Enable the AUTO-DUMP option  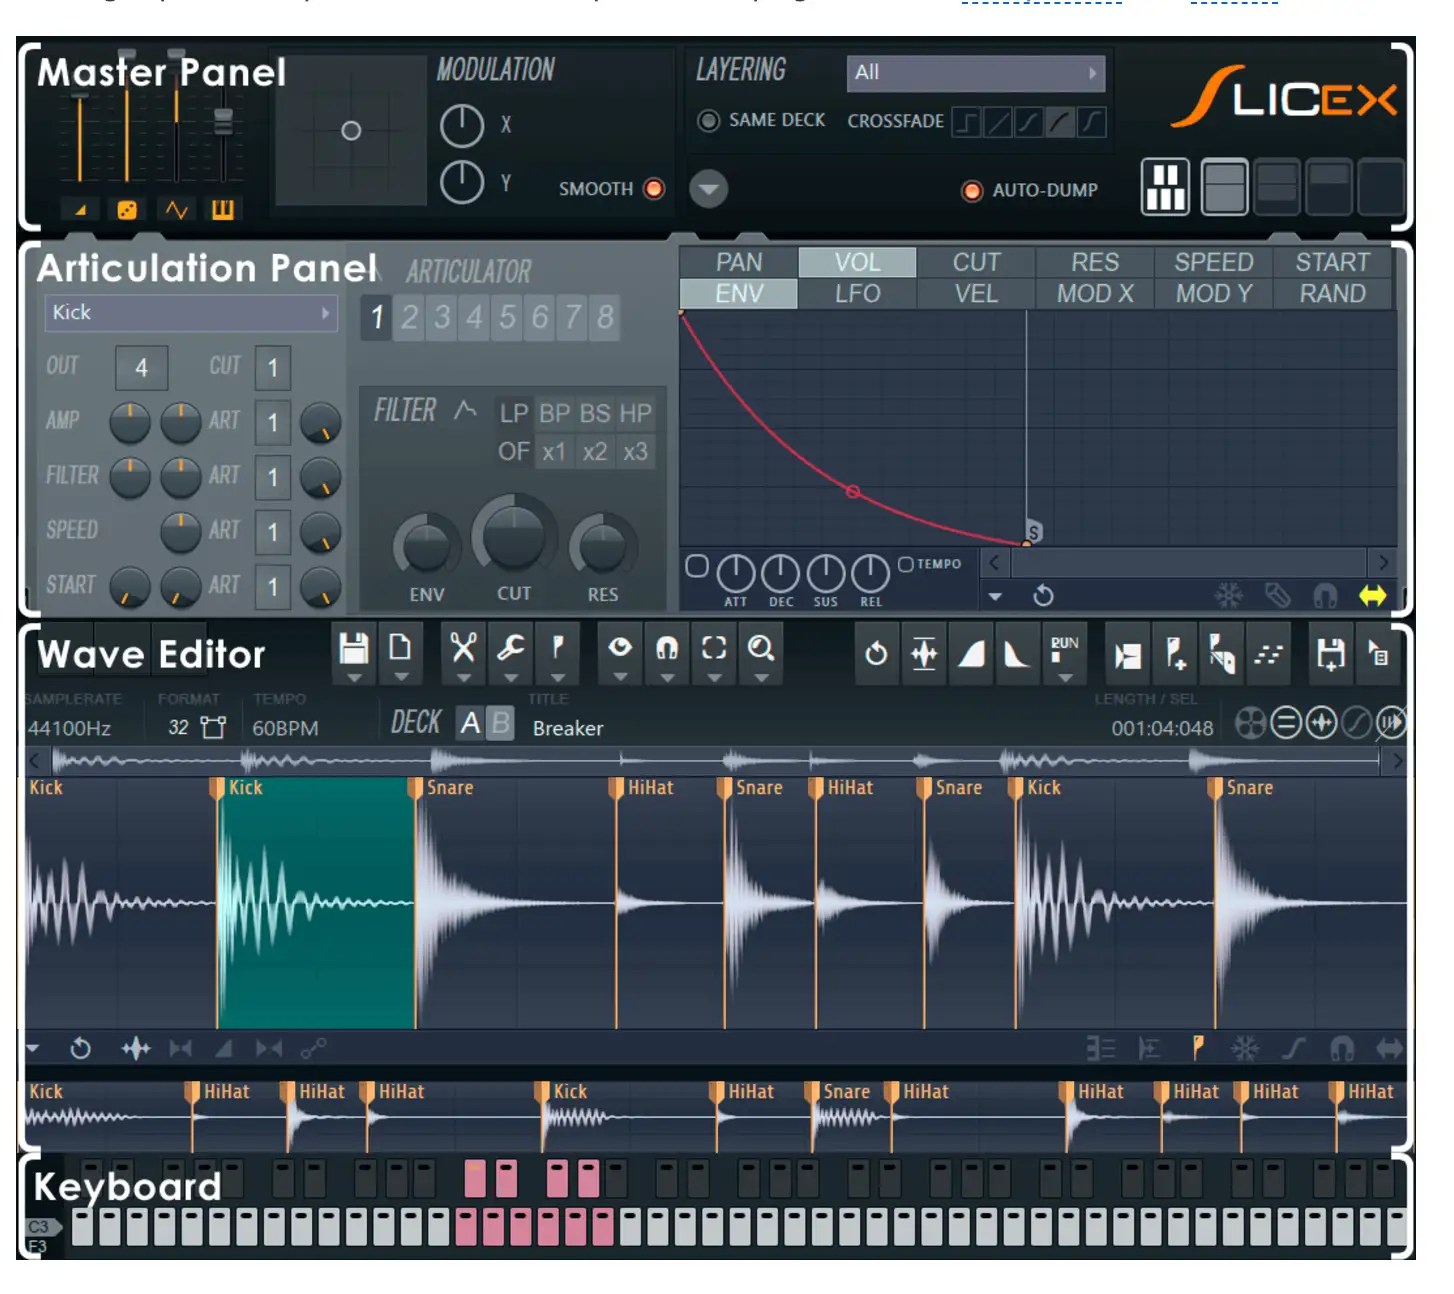[x=972, y=190]
